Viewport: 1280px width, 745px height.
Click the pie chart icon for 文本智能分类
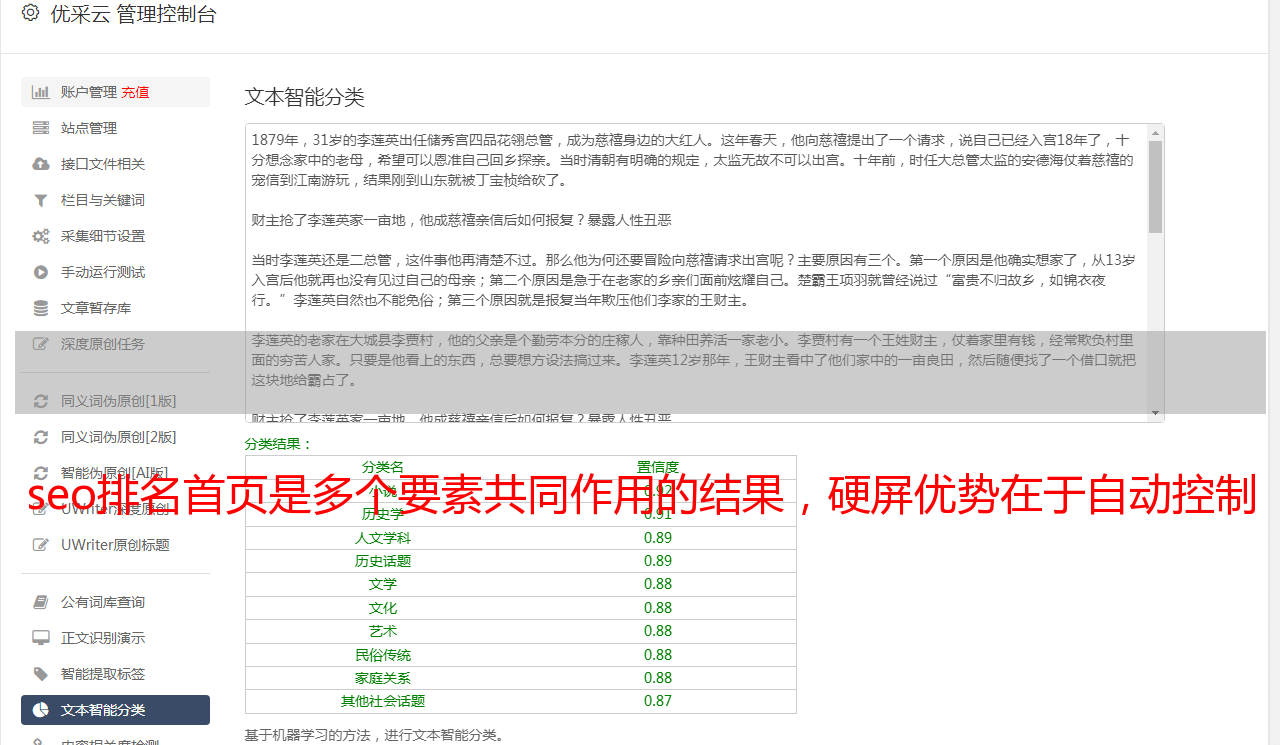point(41,710)
